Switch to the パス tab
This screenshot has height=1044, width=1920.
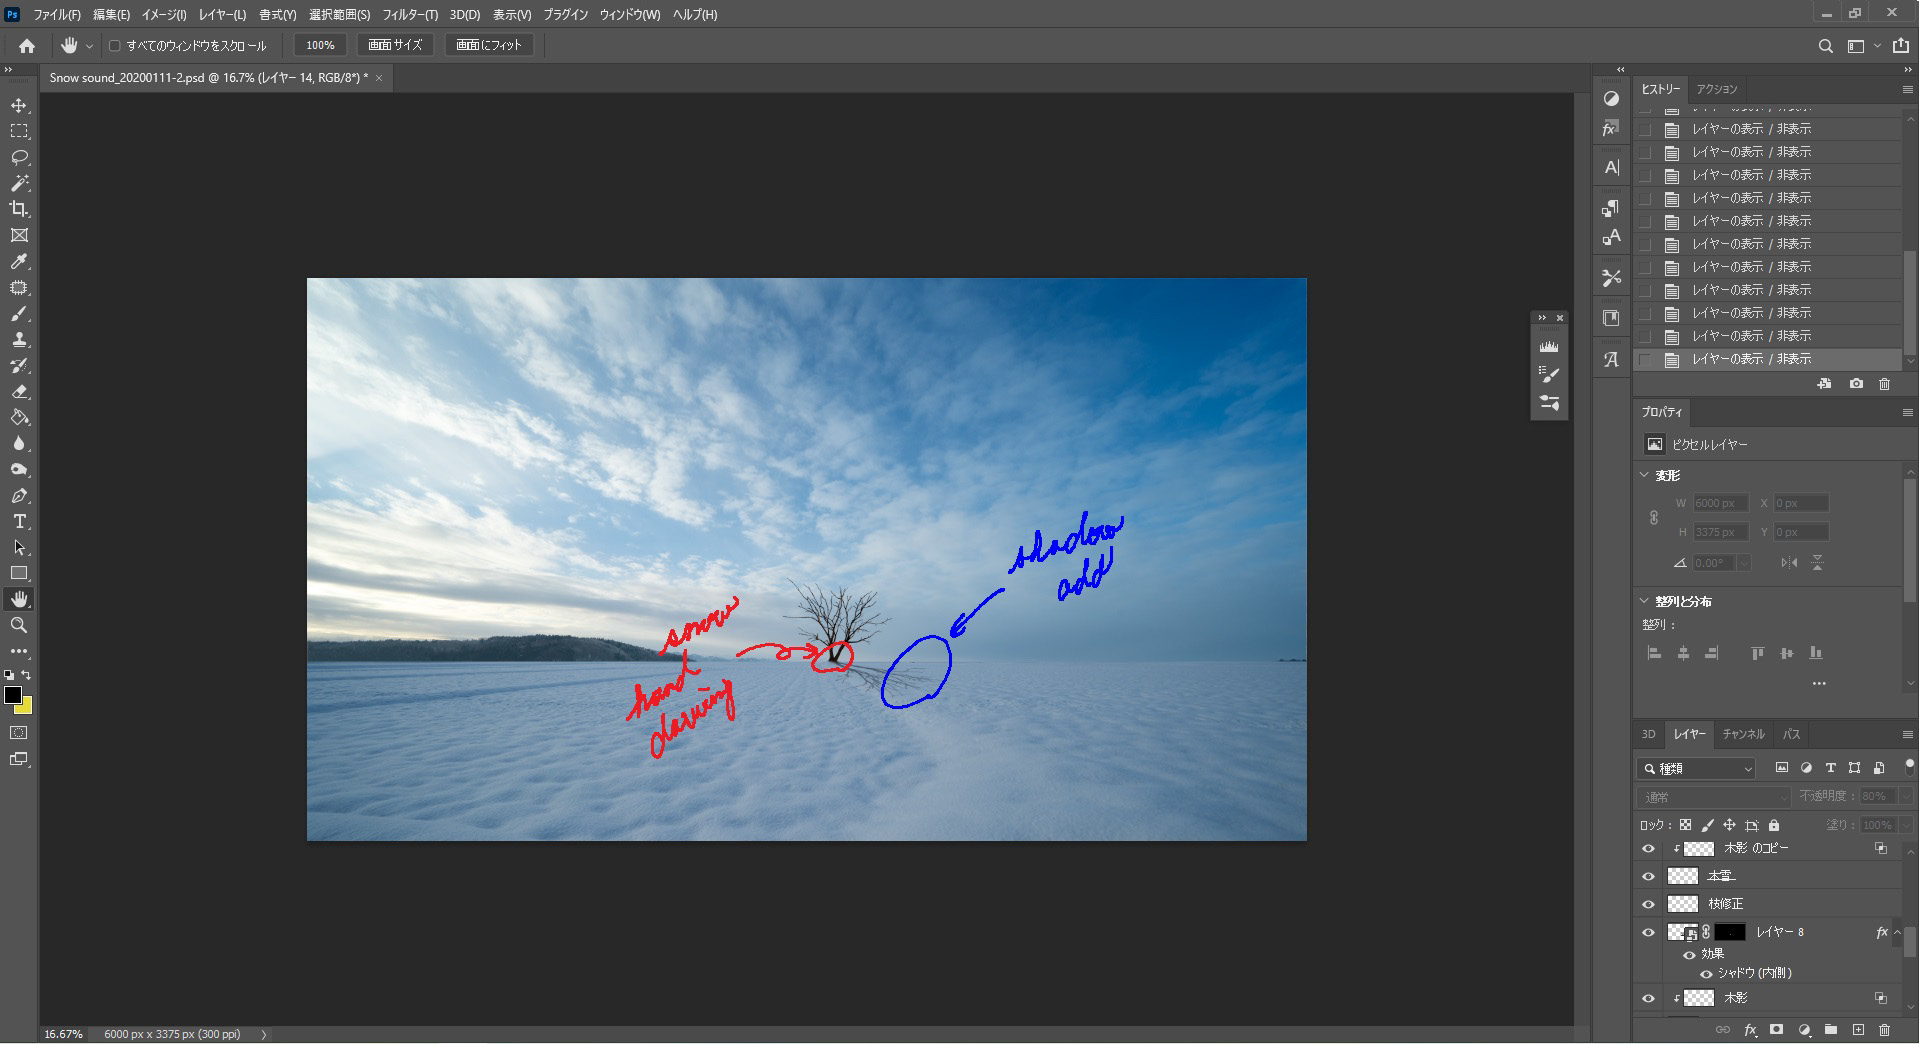(1791, 735)
